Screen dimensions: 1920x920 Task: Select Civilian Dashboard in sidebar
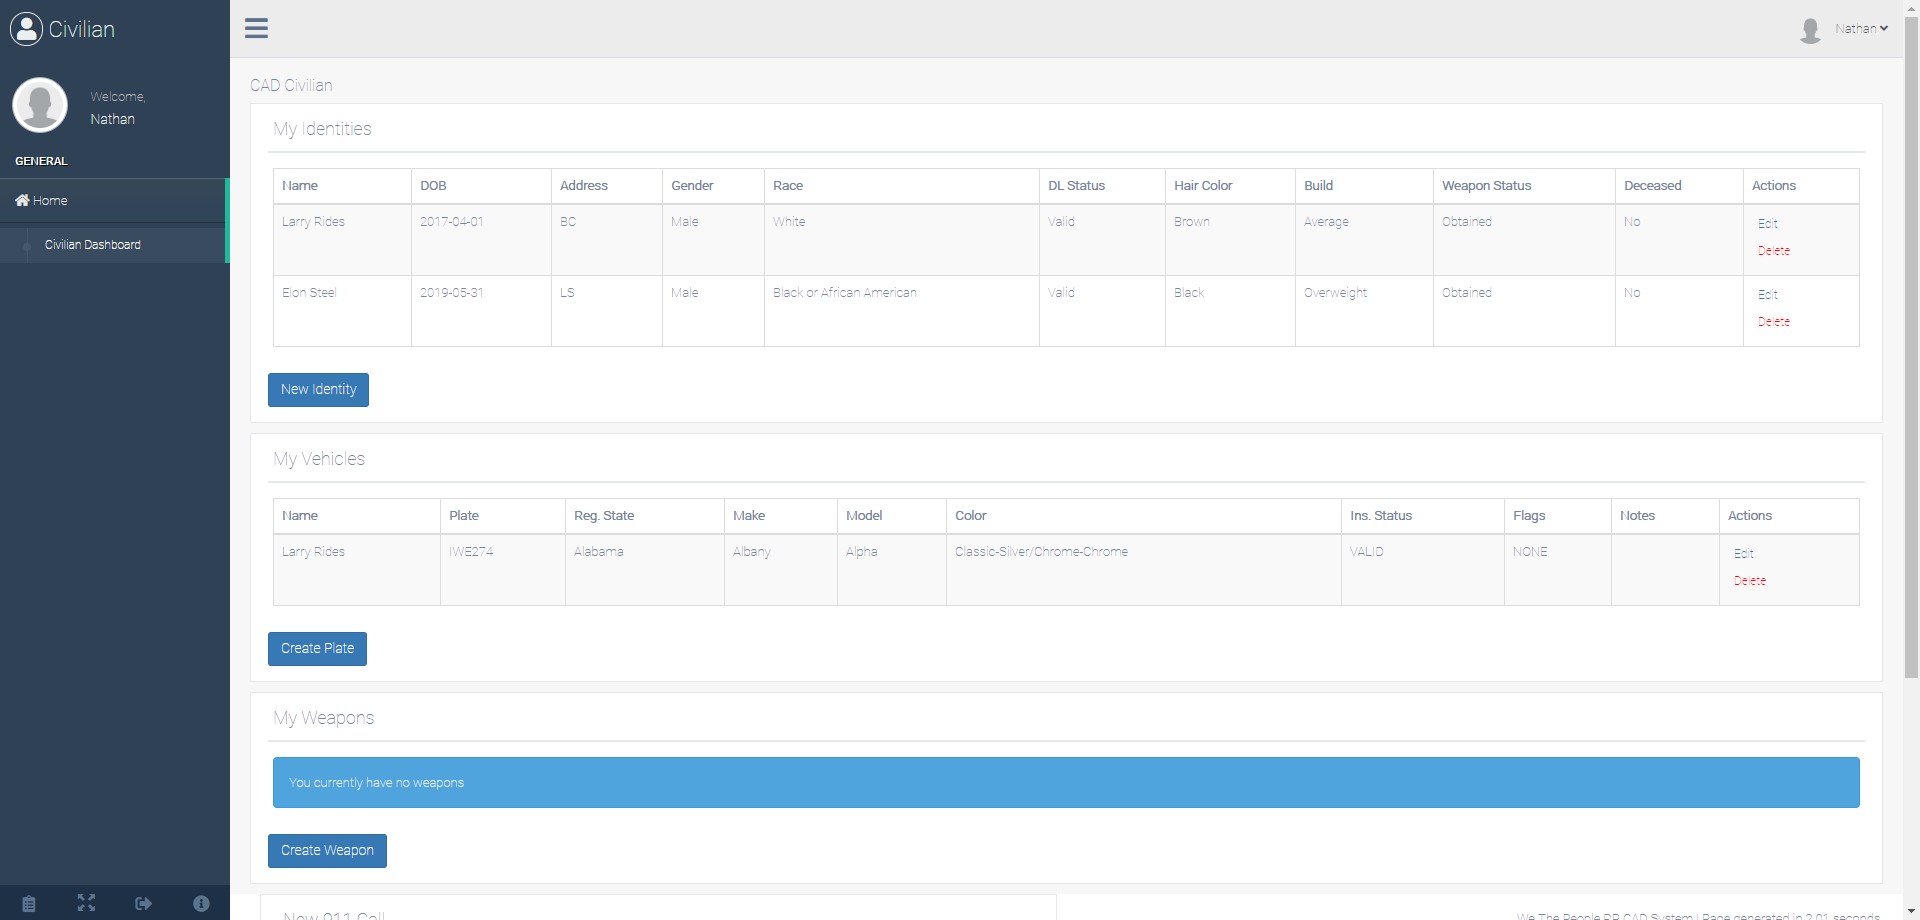(92, 245)
